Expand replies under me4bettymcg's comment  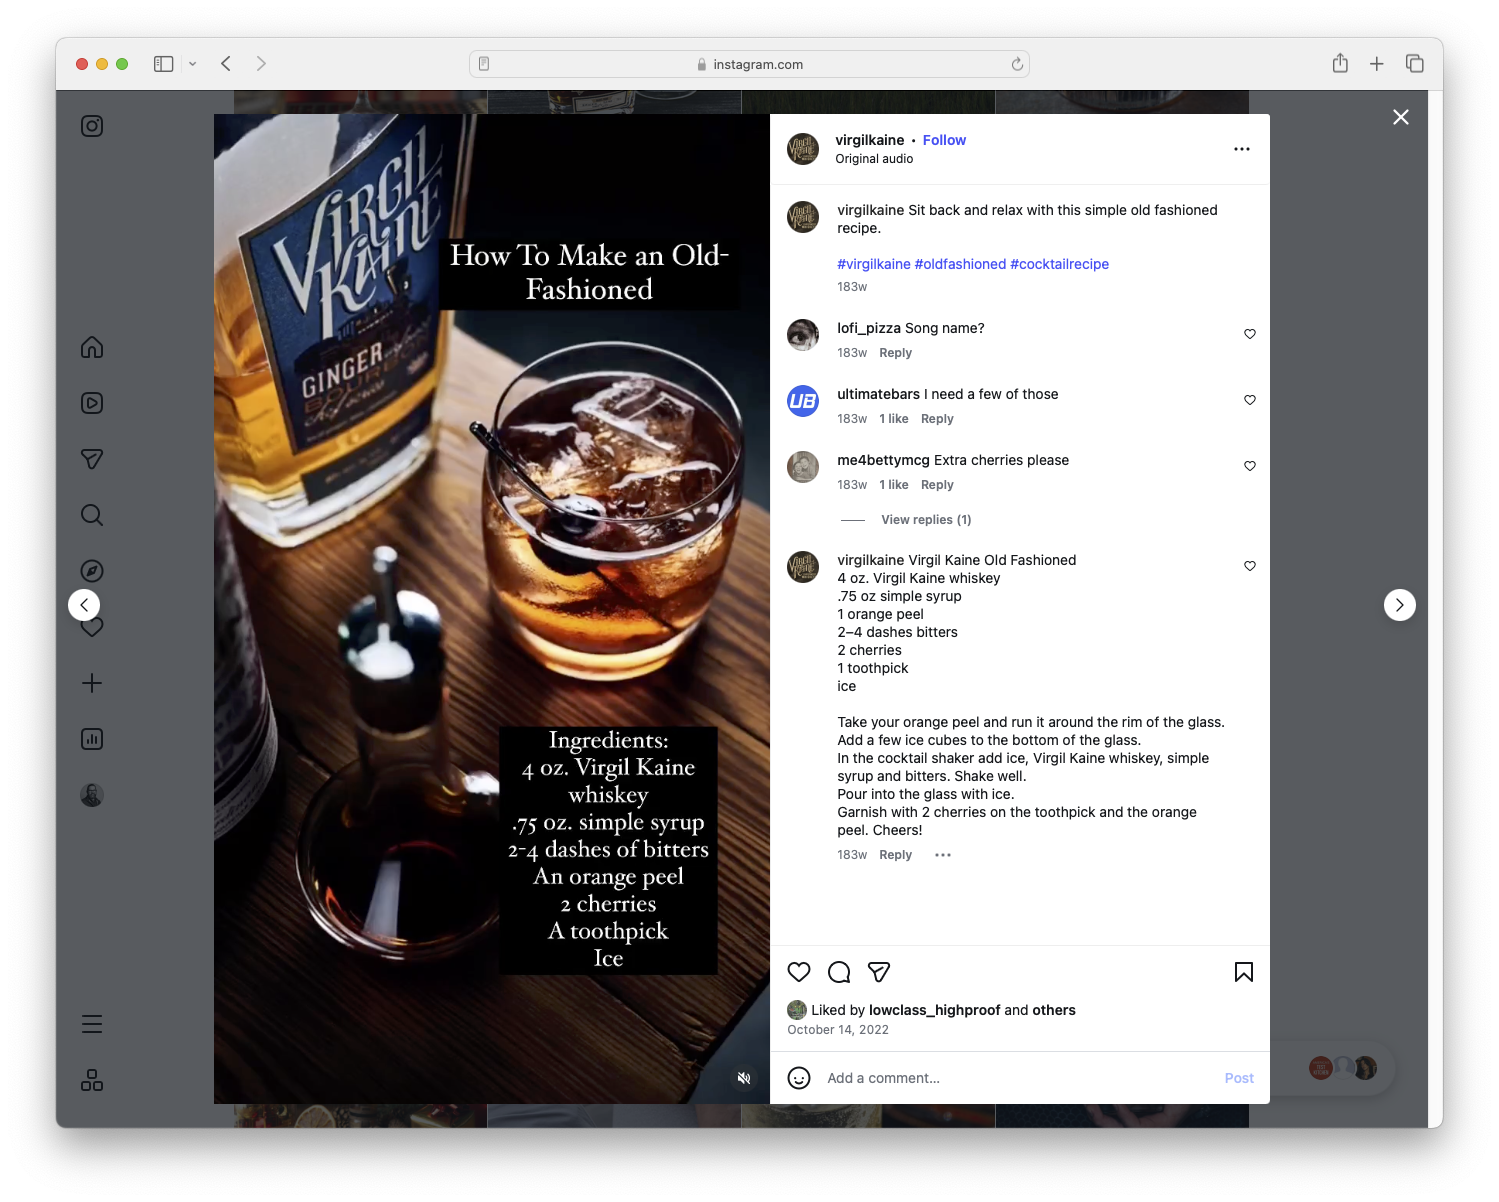pyautogui.click(x=925, y=519)
